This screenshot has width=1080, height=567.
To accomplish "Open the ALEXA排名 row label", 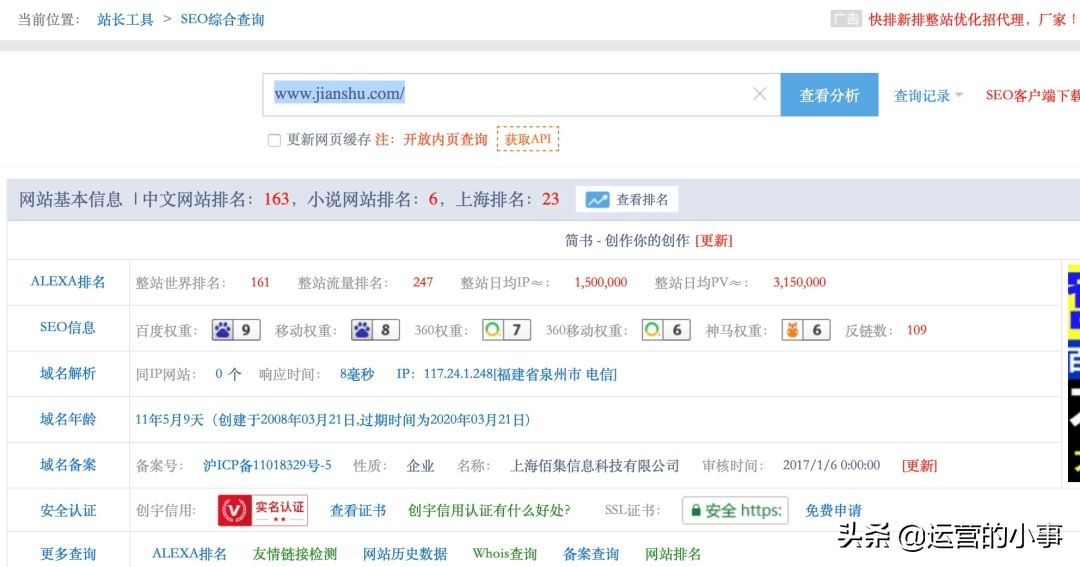I will (68, 282).
